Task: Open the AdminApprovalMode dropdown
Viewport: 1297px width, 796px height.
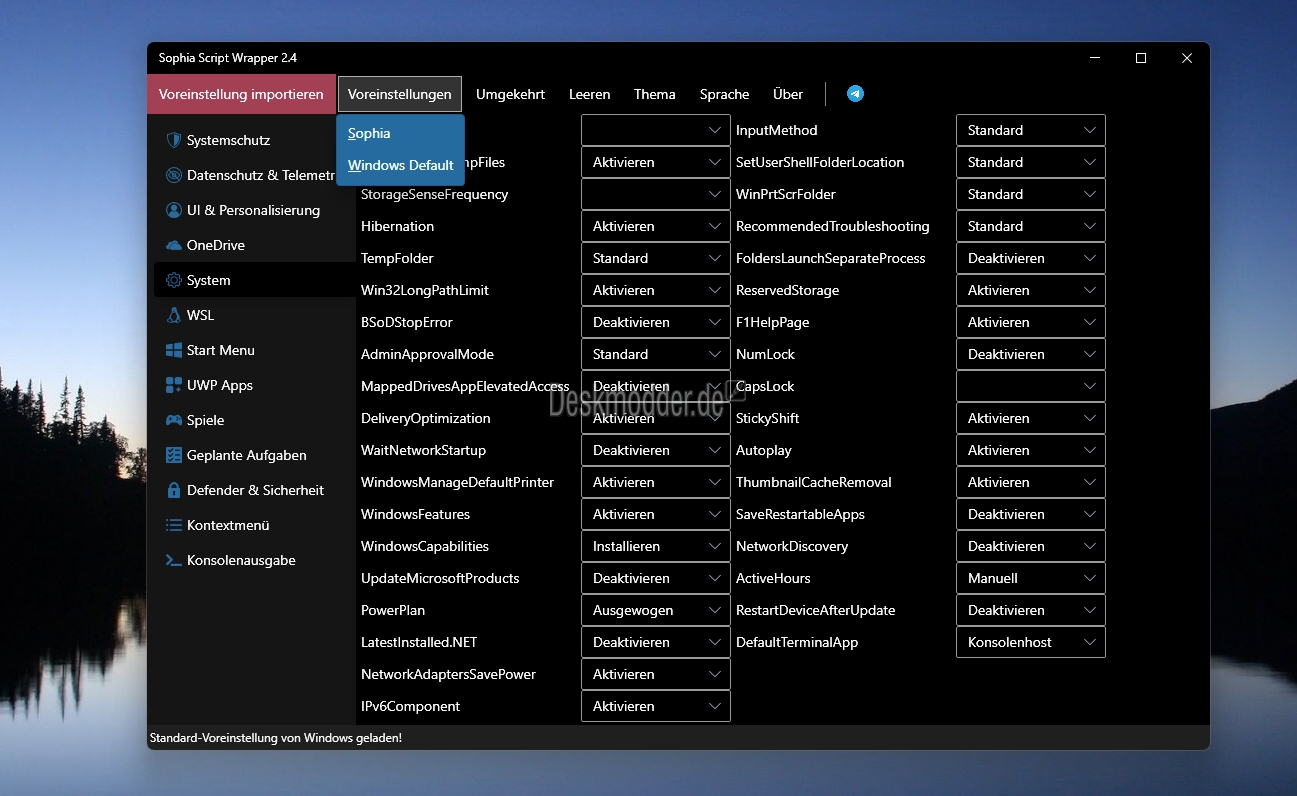Action: click(656, 354)
